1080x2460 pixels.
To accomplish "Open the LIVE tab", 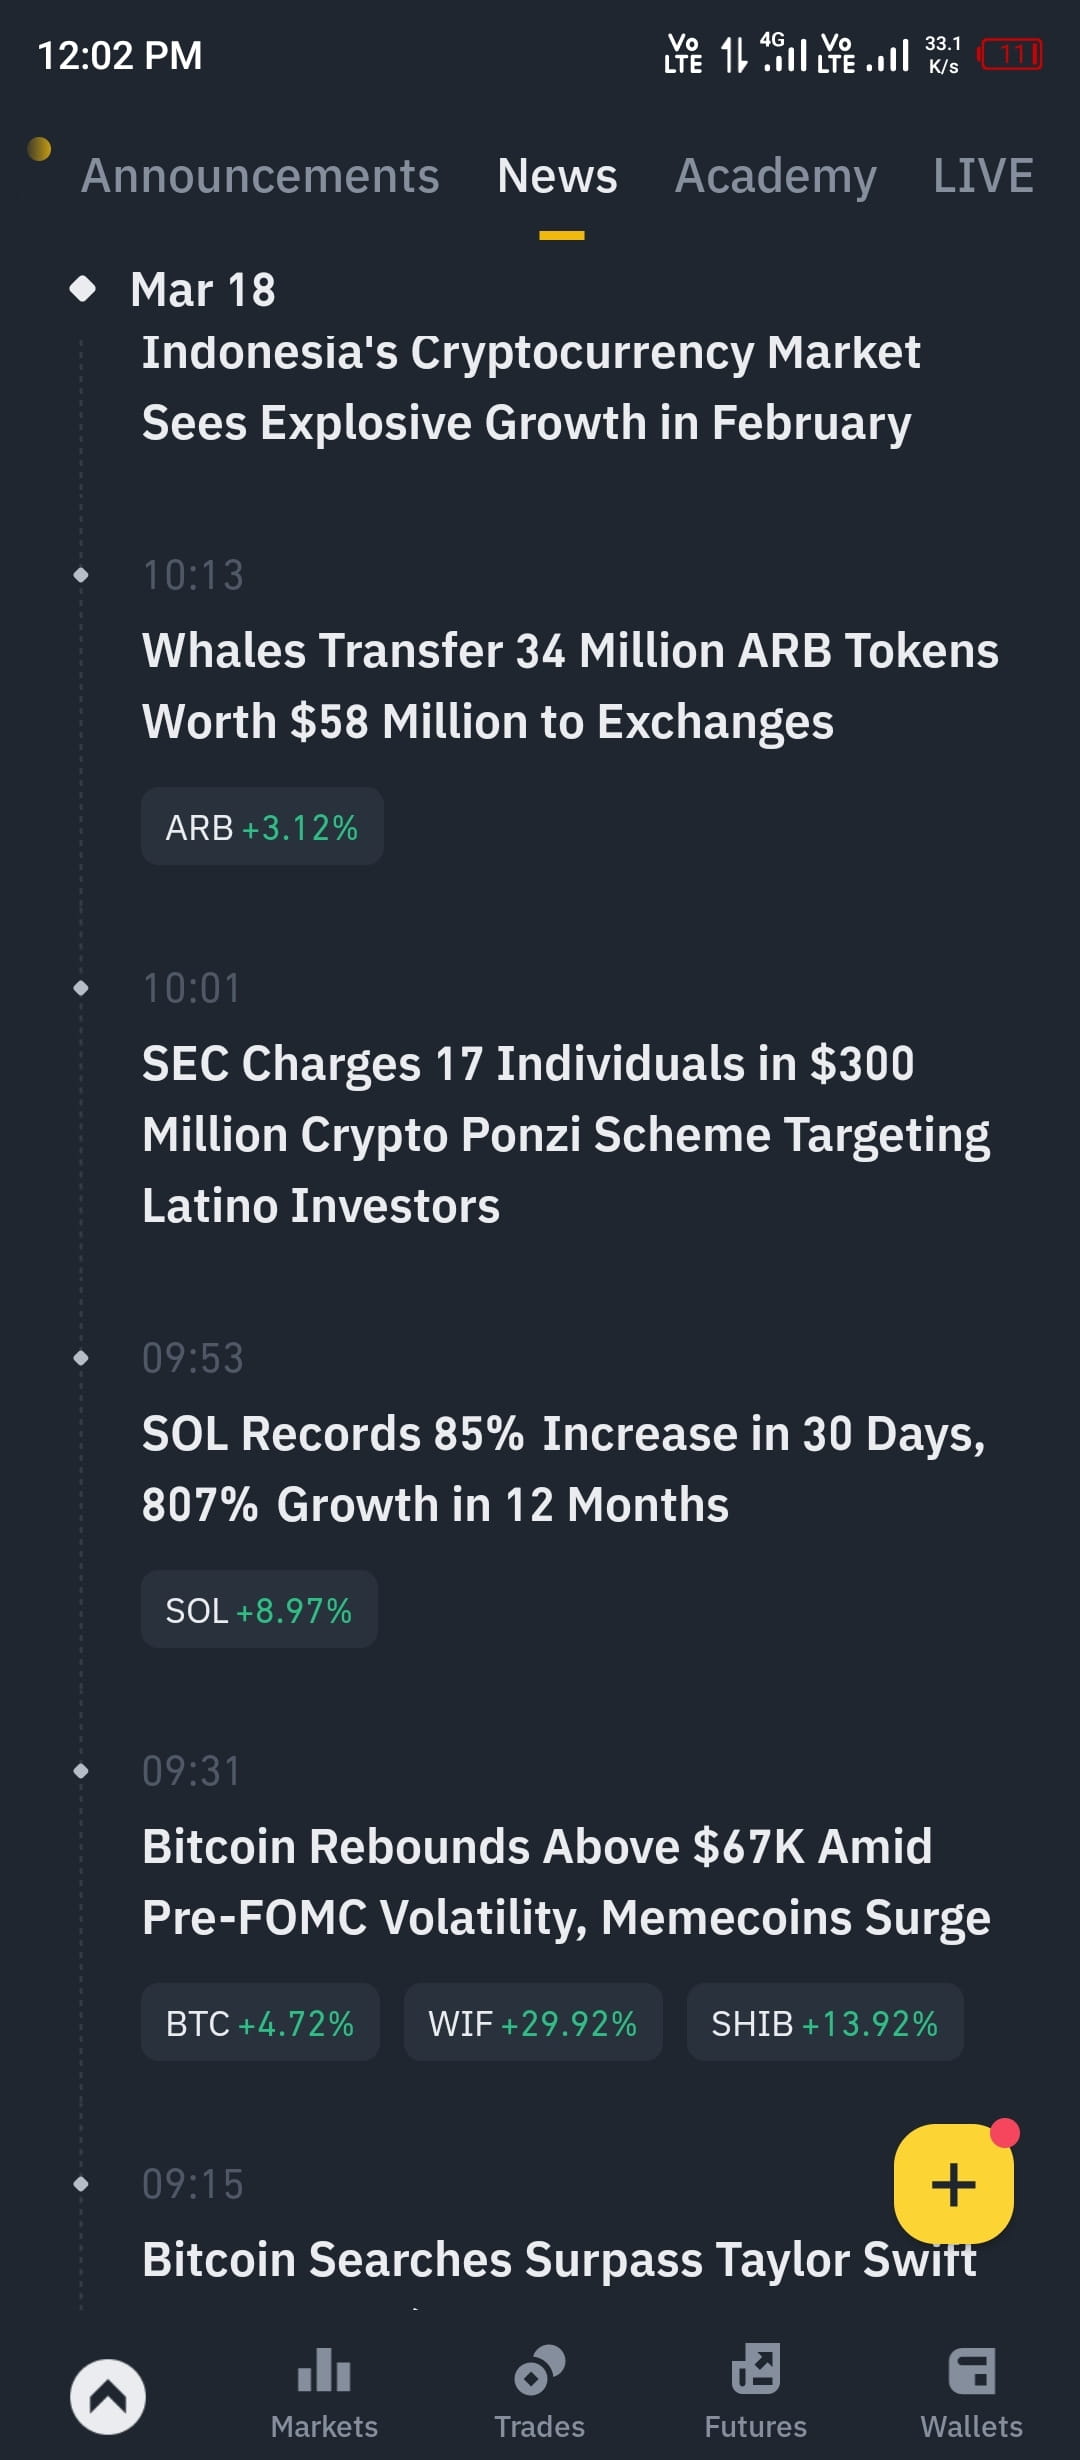I will [x=983, y=176].
